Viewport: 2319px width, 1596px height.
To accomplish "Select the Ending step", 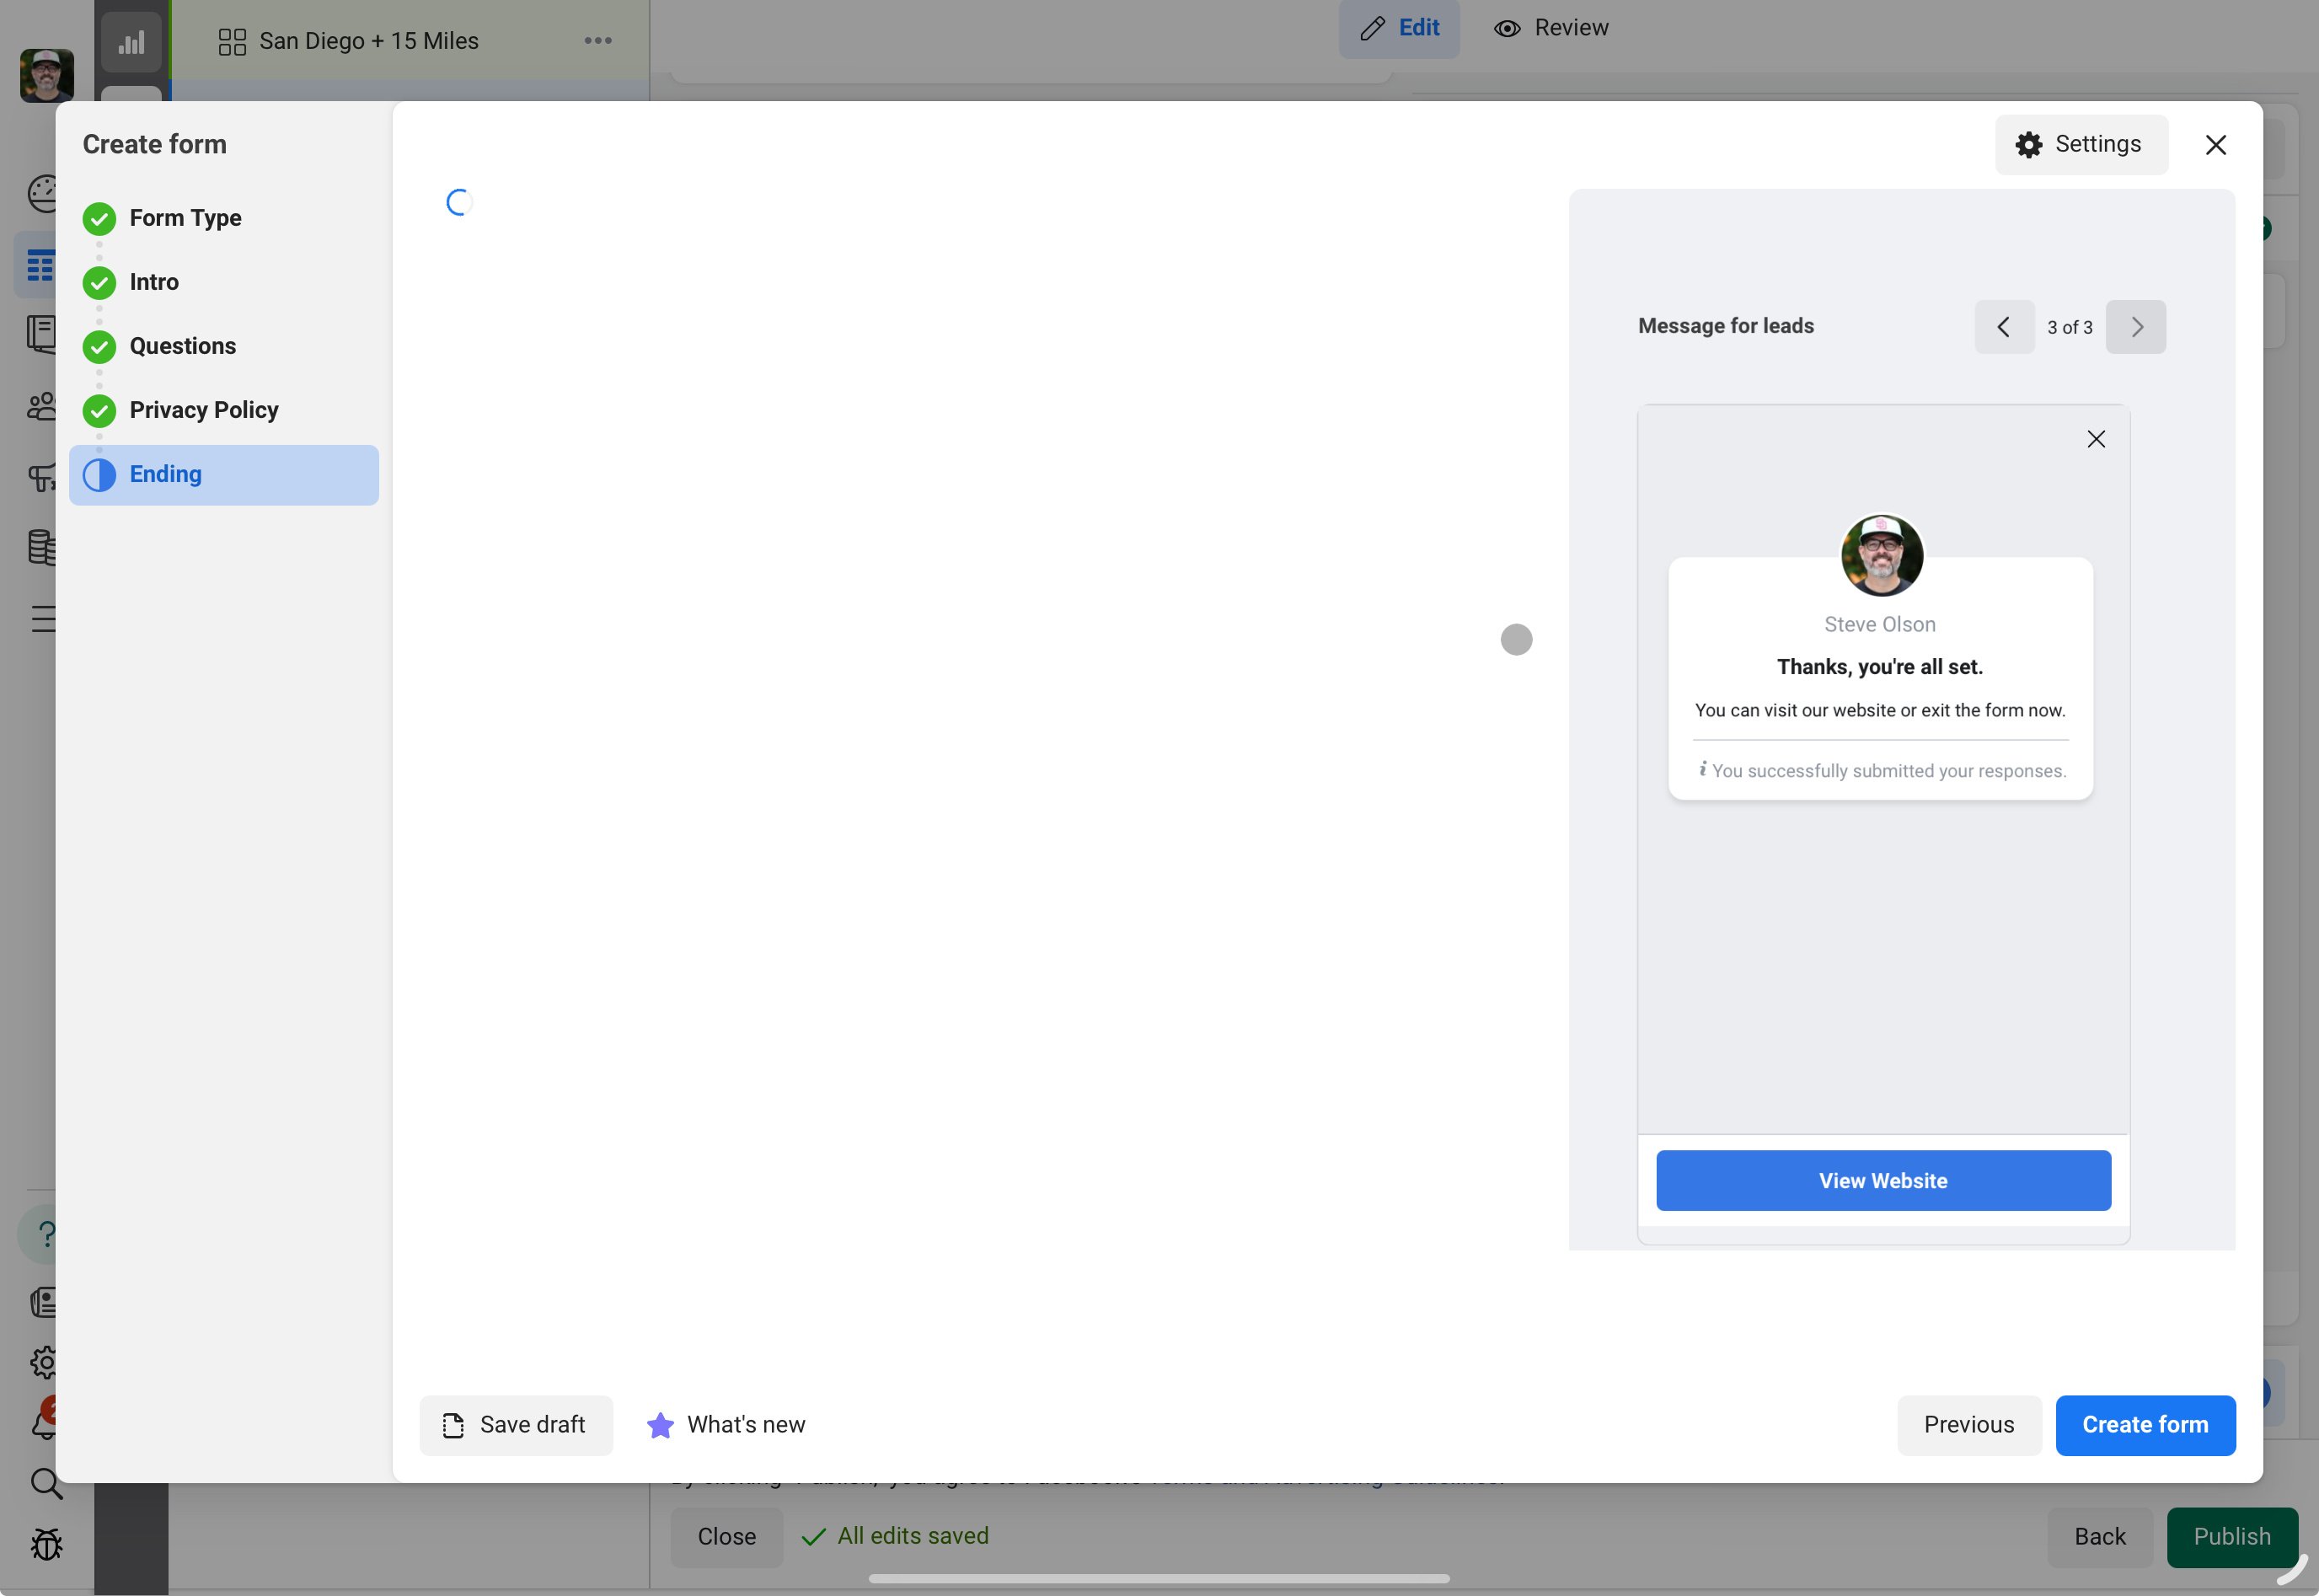I will (223, 475).
